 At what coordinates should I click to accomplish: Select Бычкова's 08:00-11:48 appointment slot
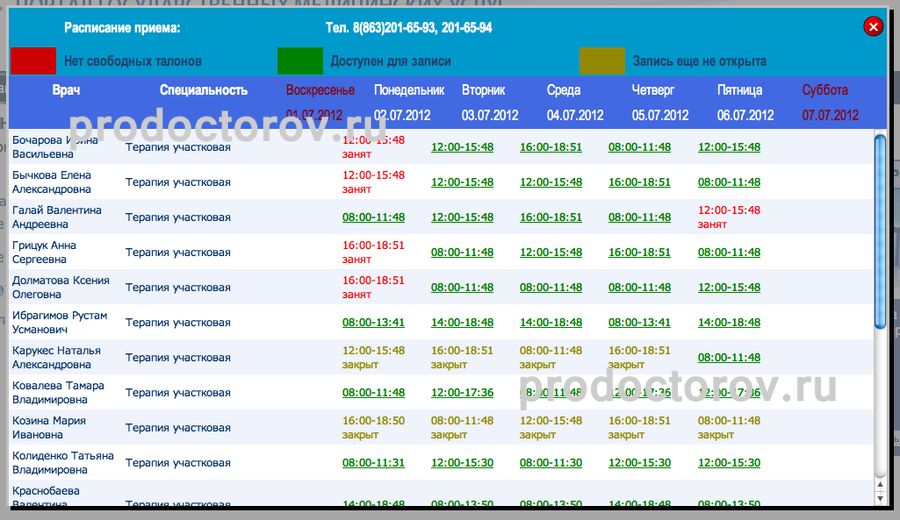(x=728, y=182)
